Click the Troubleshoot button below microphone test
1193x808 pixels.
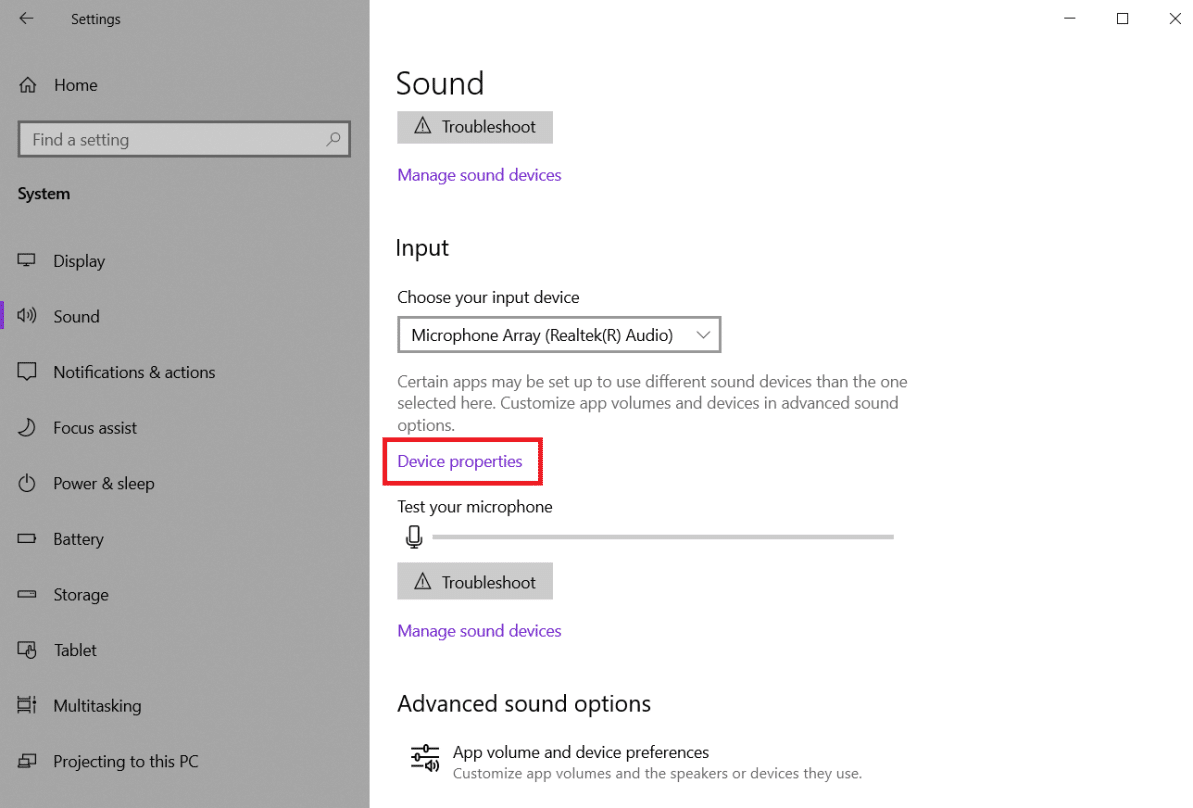coord(475,582)
